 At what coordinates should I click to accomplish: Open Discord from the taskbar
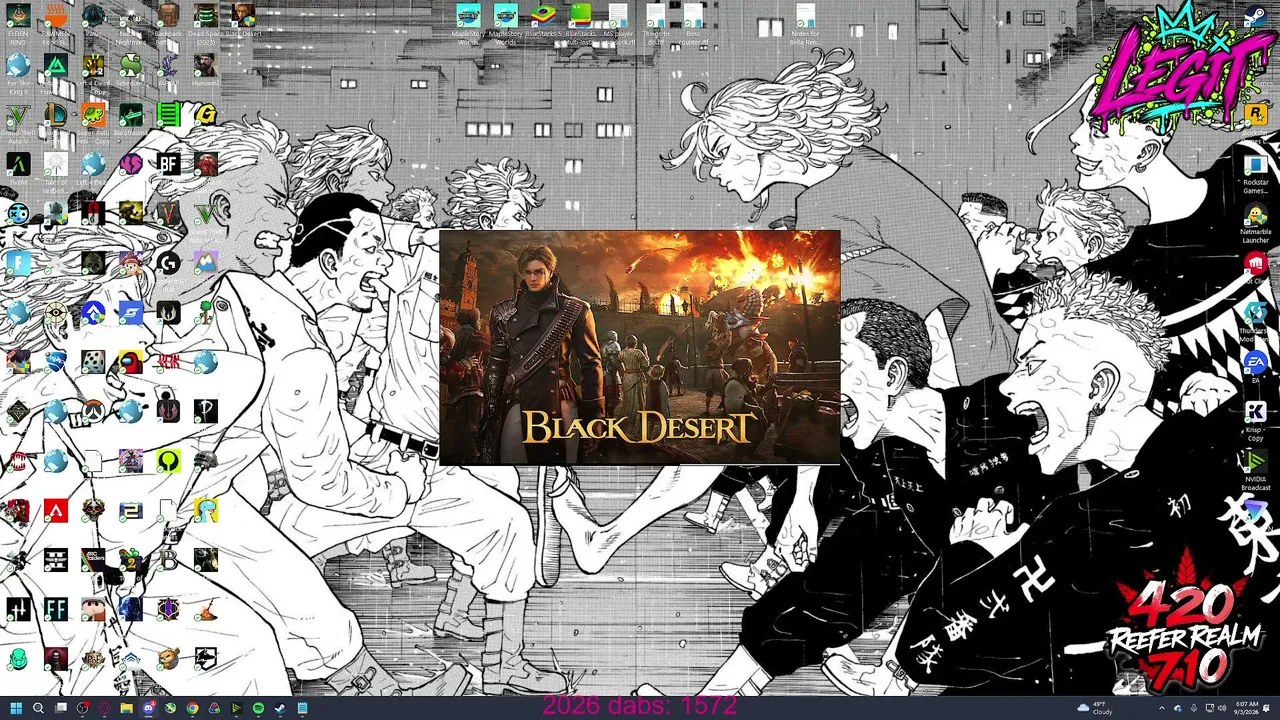click(x=149, y=708)
